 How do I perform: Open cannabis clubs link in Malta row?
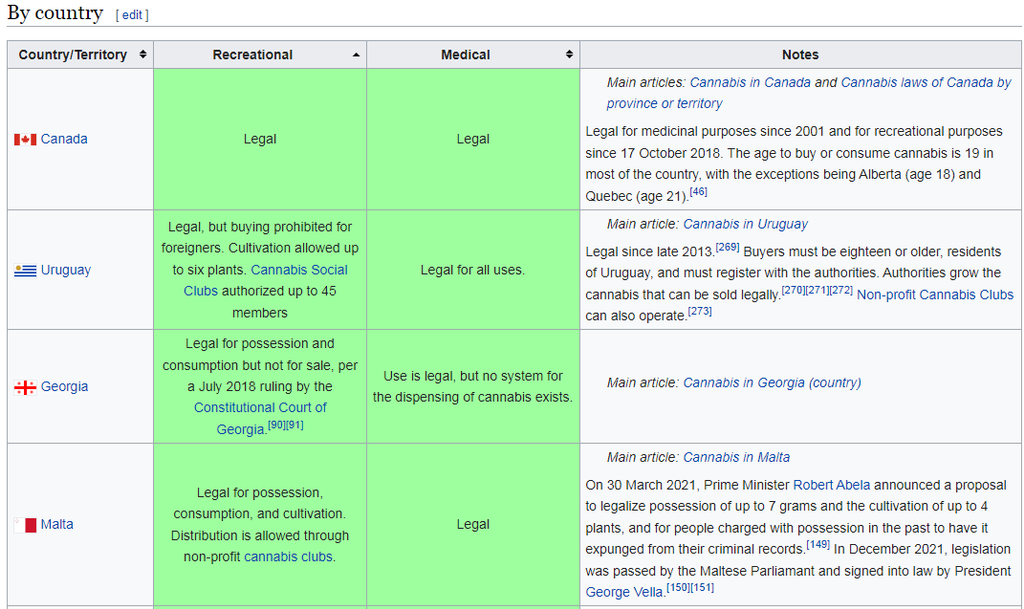pyautogui.click(x=288, y=557)
